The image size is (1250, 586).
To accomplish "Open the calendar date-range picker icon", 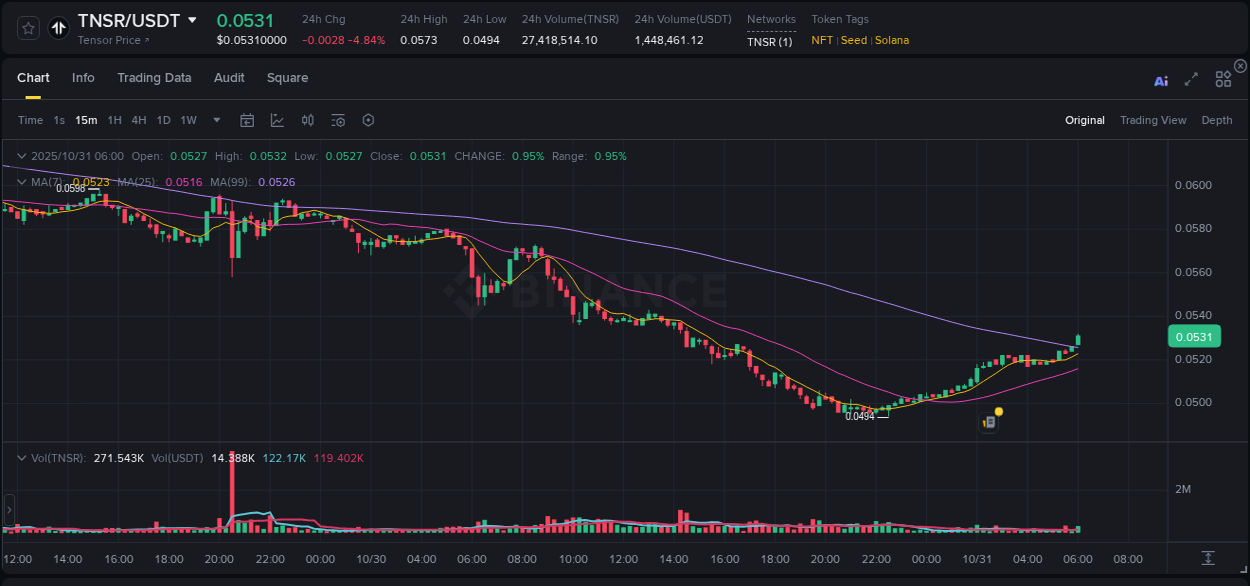I will click(x=247, y=120).
